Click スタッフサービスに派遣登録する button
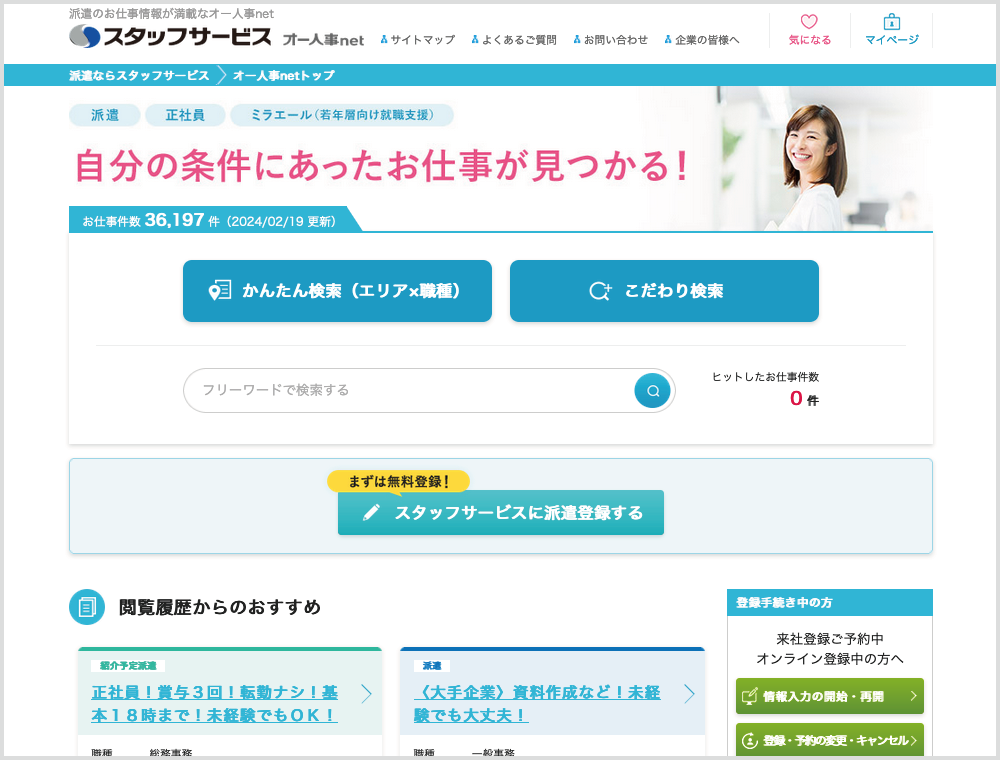The height and width of the screenshot is (760, 1000). 501,513
